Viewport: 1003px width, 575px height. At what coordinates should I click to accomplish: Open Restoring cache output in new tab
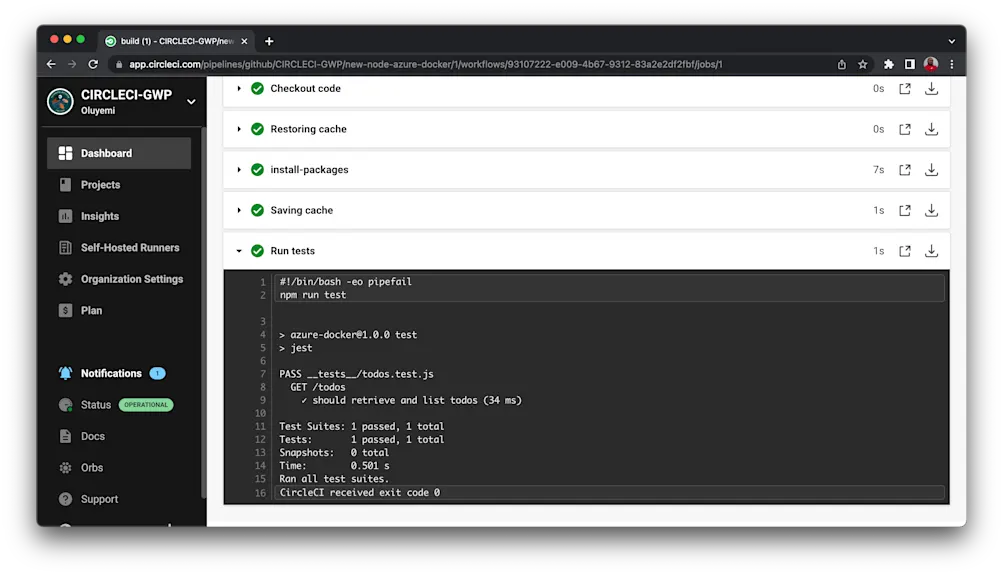(904, 129)
